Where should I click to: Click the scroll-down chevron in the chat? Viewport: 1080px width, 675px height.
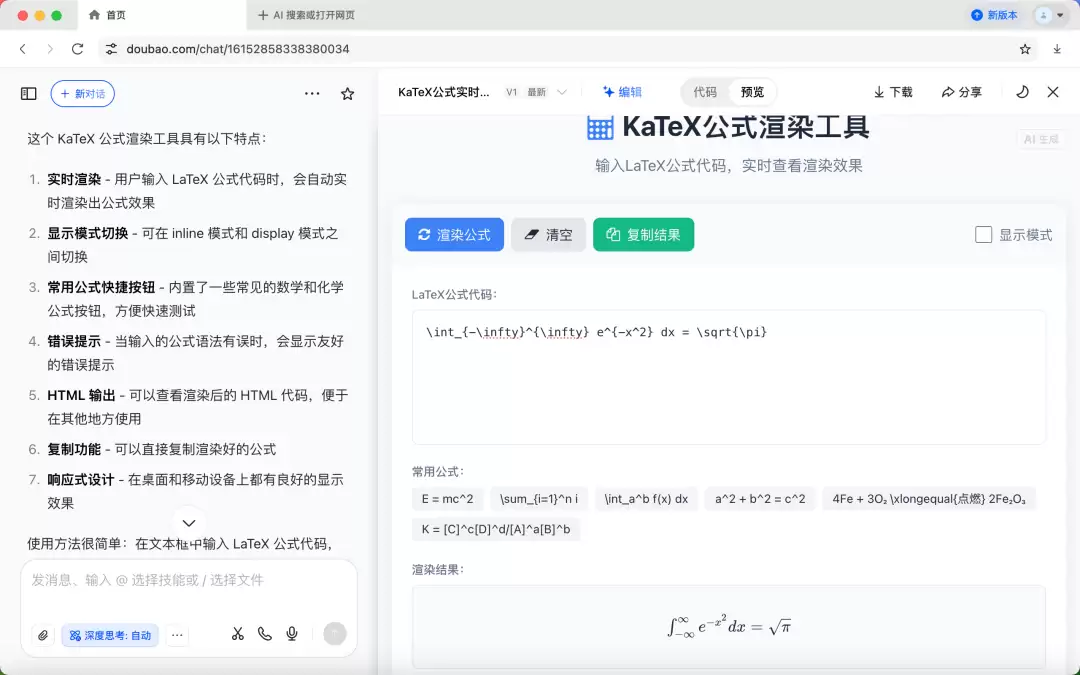click(189, 523)
